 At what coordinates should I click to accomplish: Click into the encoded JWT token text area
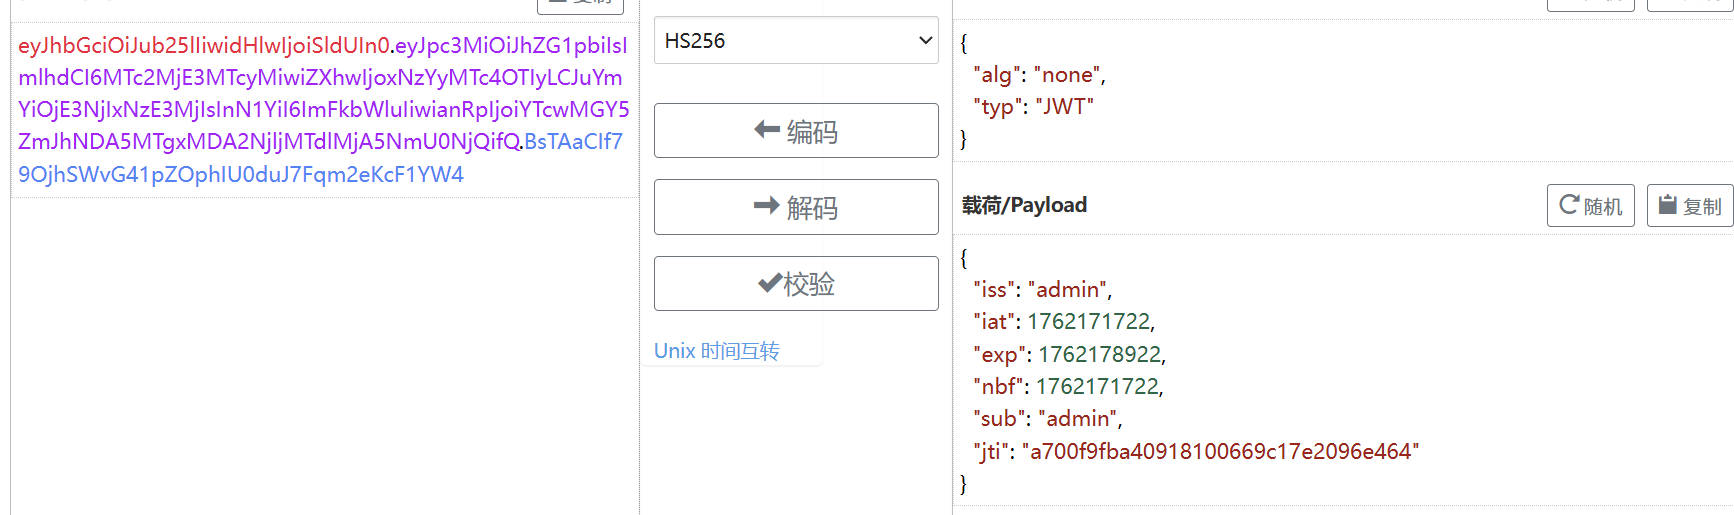point(324,110)
